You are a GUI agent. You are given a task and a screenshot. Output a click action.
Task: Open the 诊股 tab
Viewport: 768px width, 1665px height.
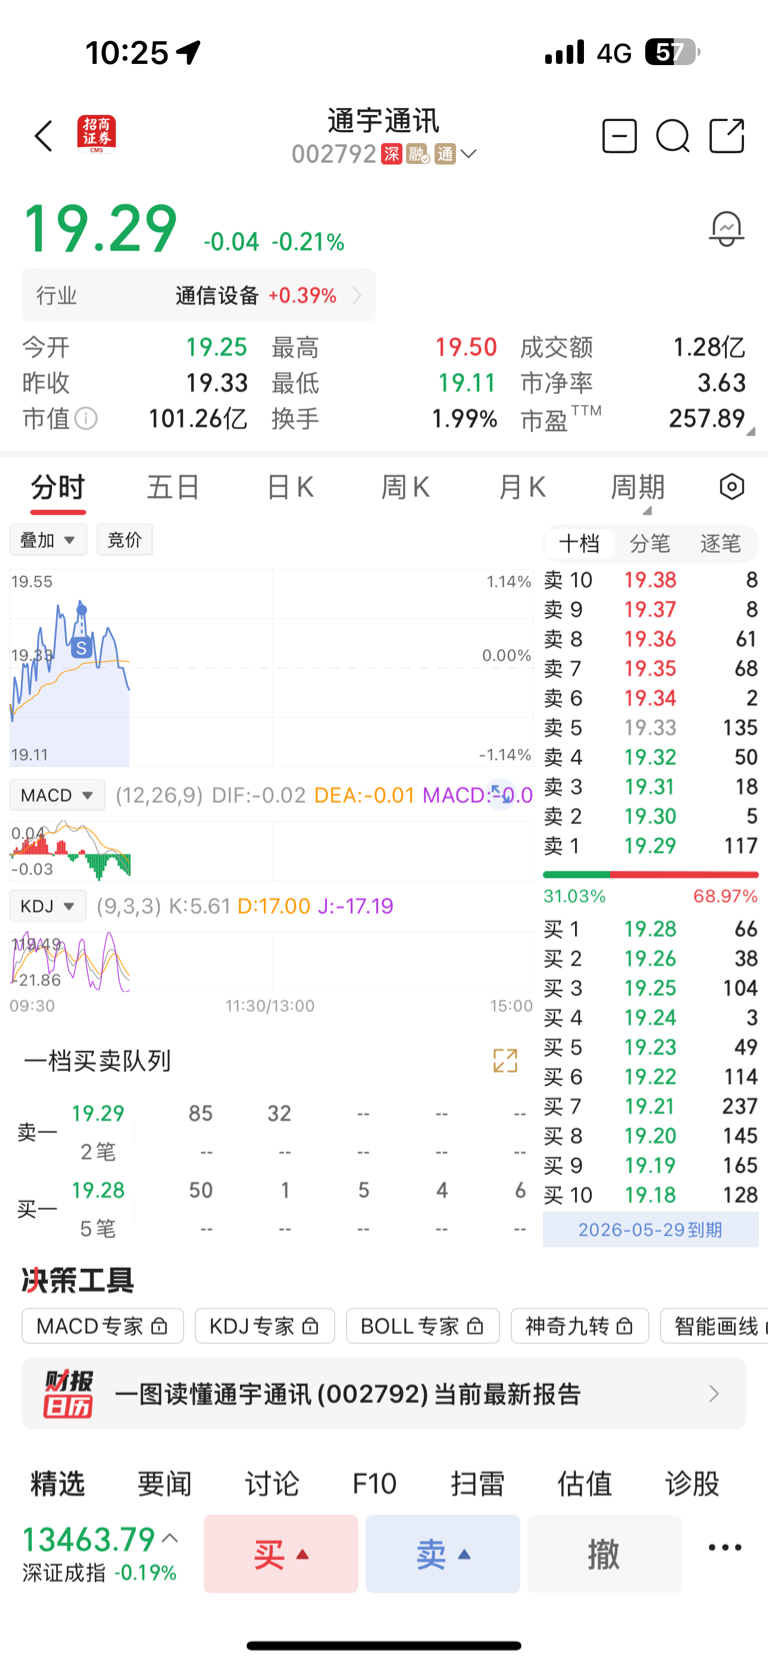(x=692, y=1483)
